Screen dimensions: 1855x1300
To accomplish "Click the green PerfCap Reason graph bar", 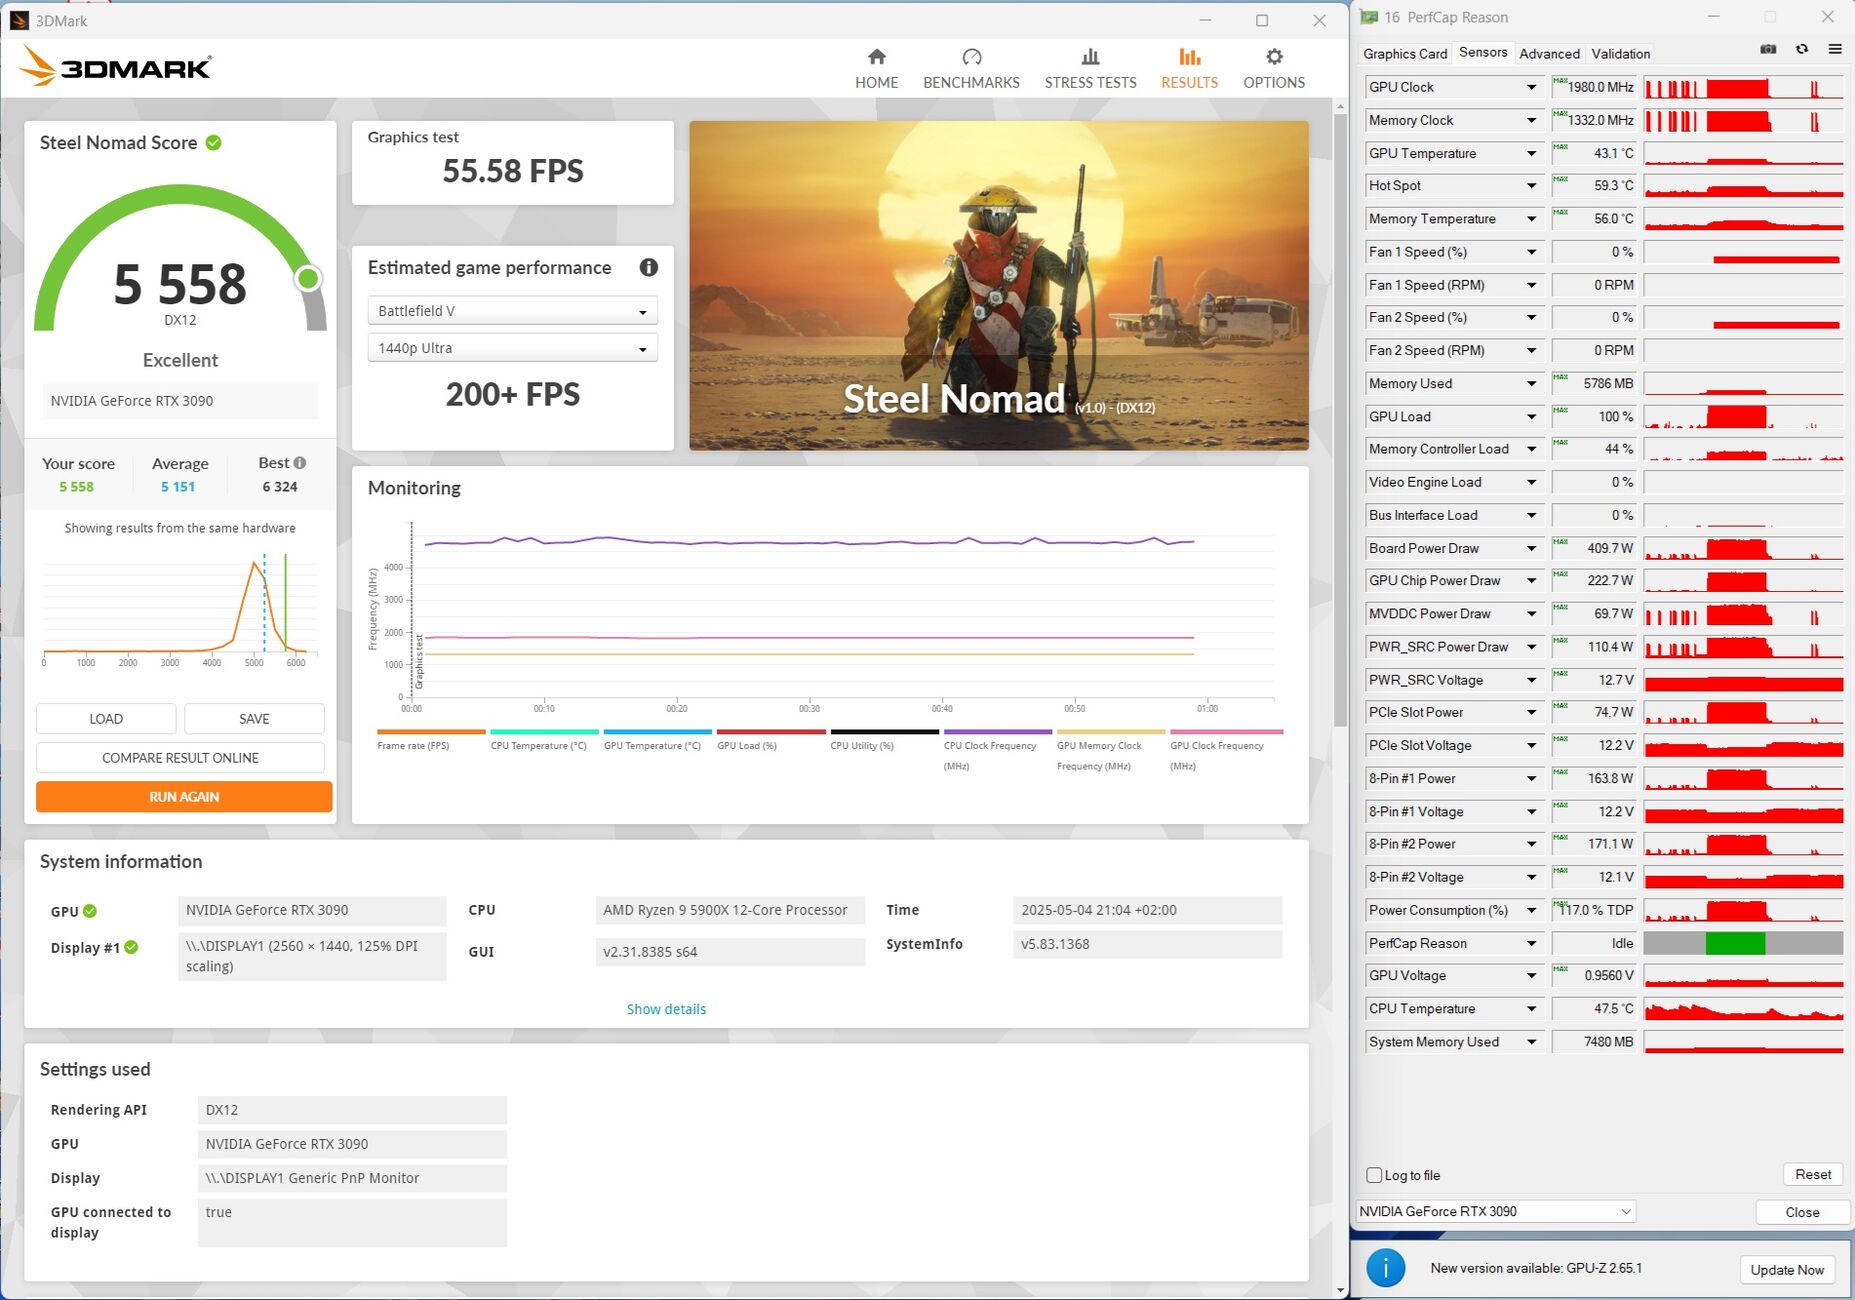I will [1735, 943].
